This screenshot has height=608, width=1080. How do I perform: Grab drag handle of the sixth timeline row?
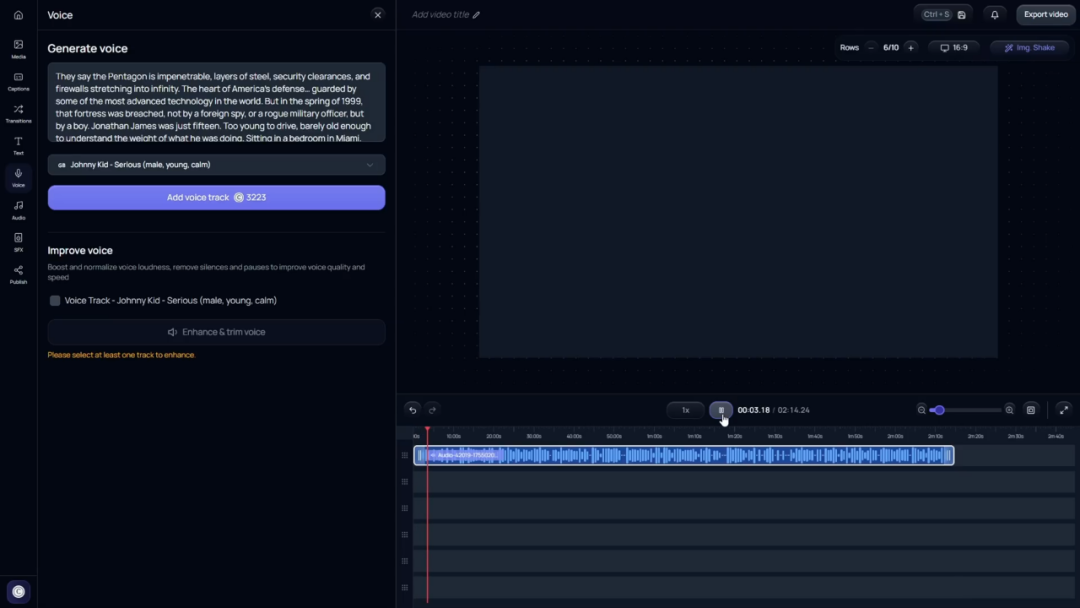[405, 587]
